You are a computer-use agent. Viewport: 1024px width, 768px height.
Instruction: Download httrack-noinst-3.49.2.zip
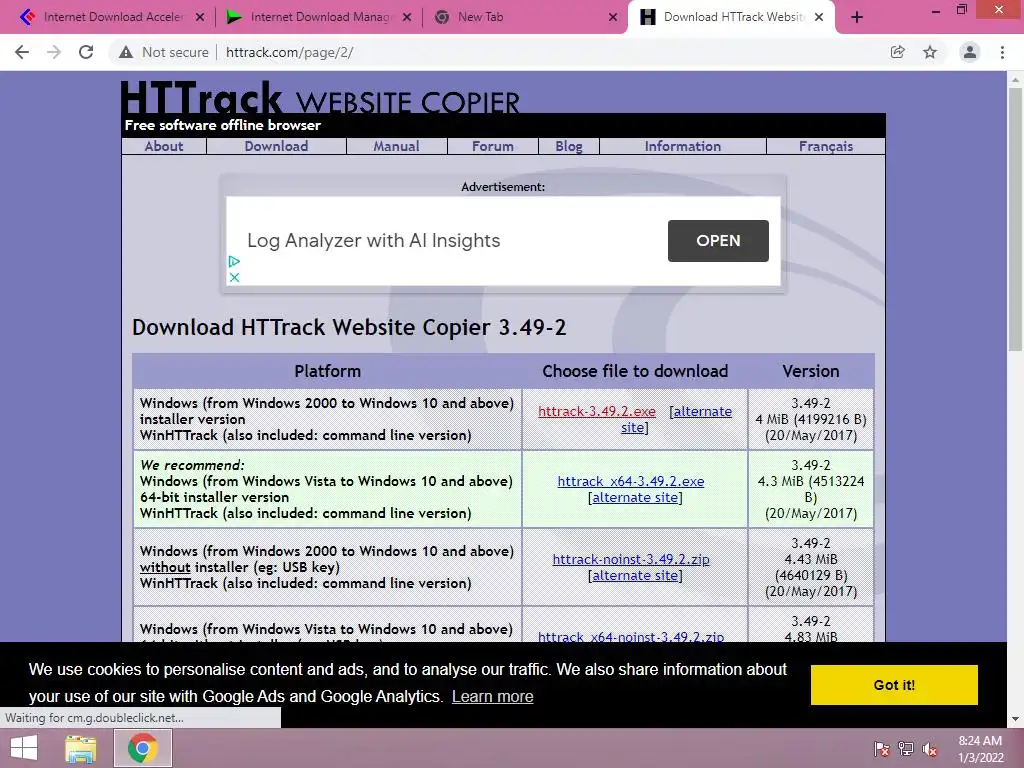pyautogui.click(x=631, y=560)
